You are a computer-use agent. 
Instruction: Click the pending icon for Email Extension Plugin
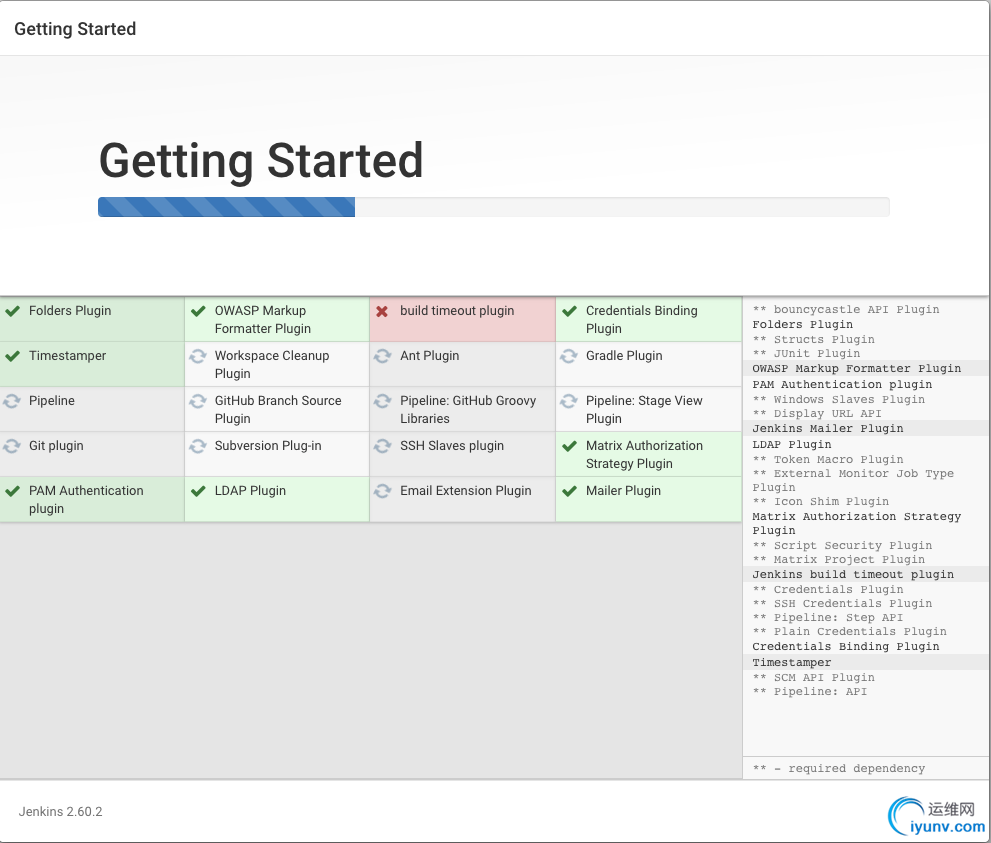382,490
